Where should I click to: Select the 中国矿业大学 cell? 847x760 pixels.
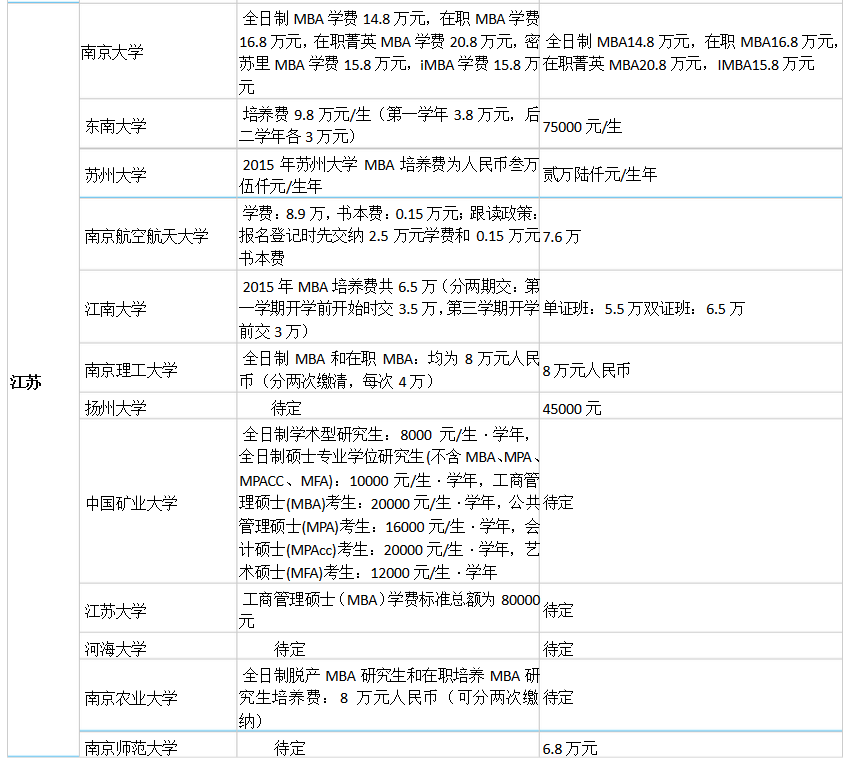(x=158, y=501)
